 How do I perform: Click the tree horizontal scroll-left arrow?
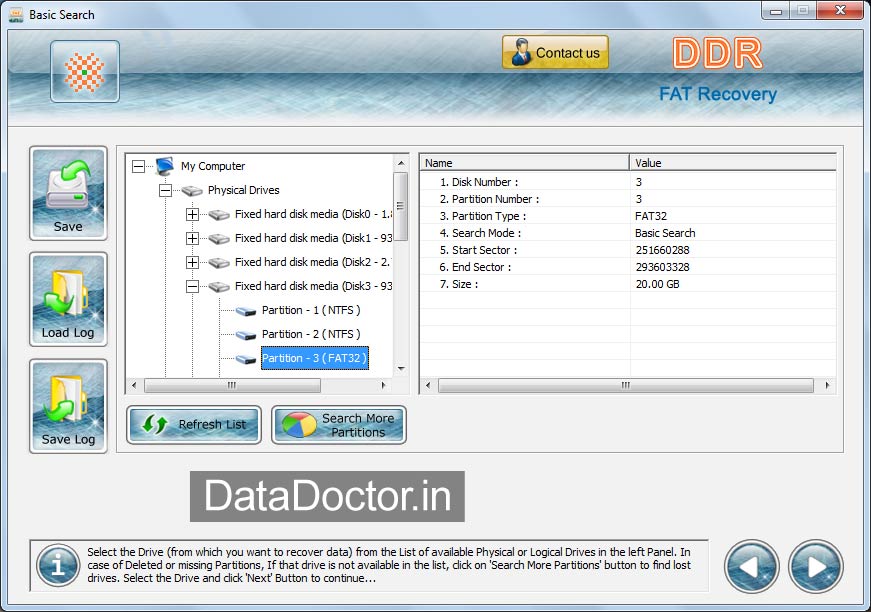133,385
